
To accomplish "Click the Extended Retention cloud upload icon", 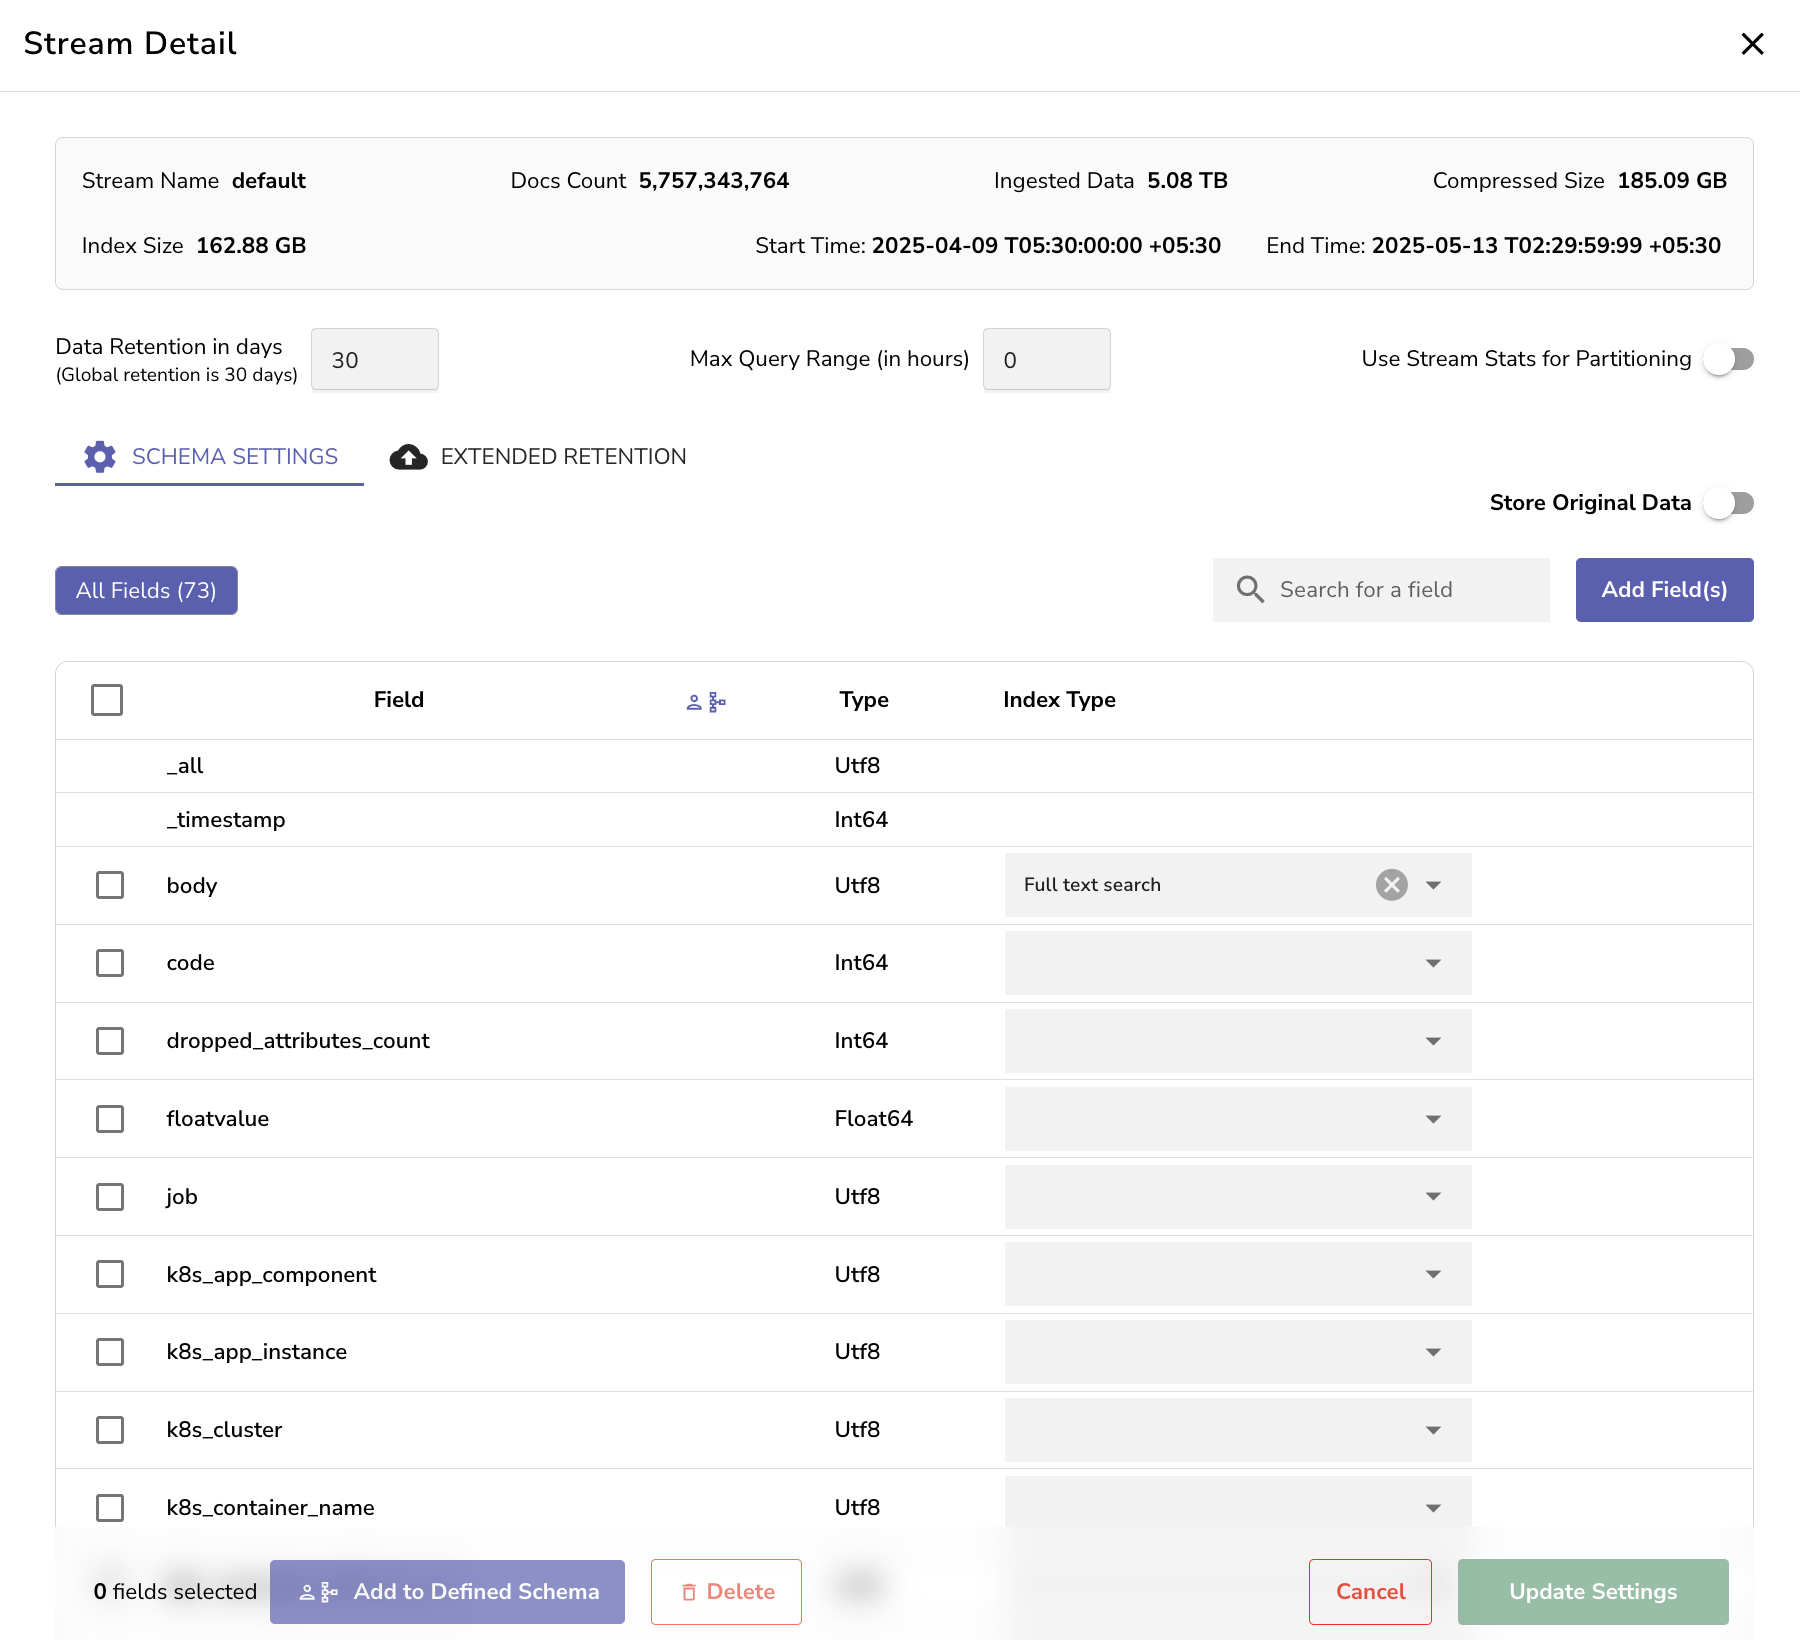I will point(408,457).
